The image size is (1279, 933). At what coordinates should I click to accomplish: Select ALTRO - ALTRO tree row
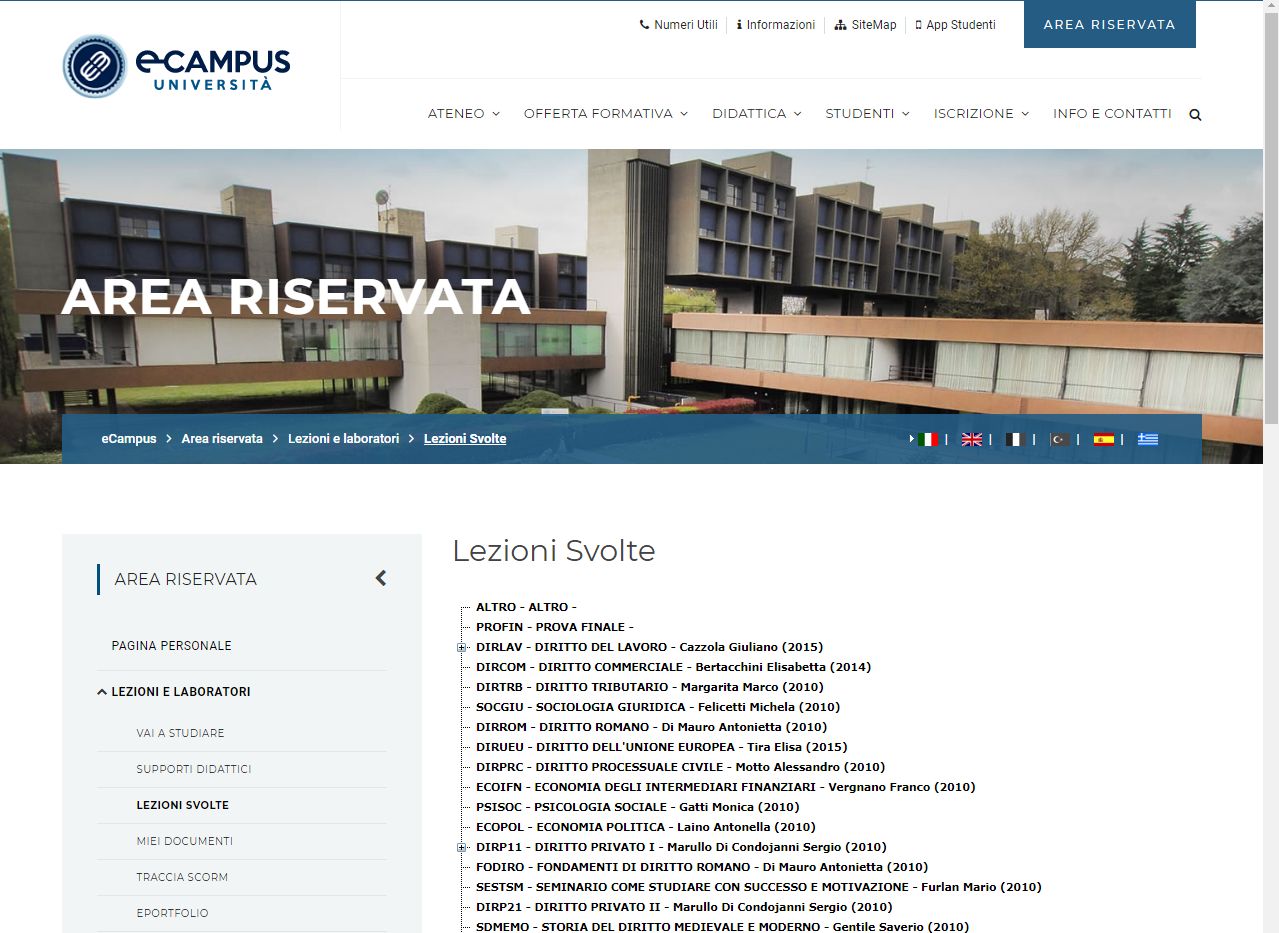click(526, 607)
